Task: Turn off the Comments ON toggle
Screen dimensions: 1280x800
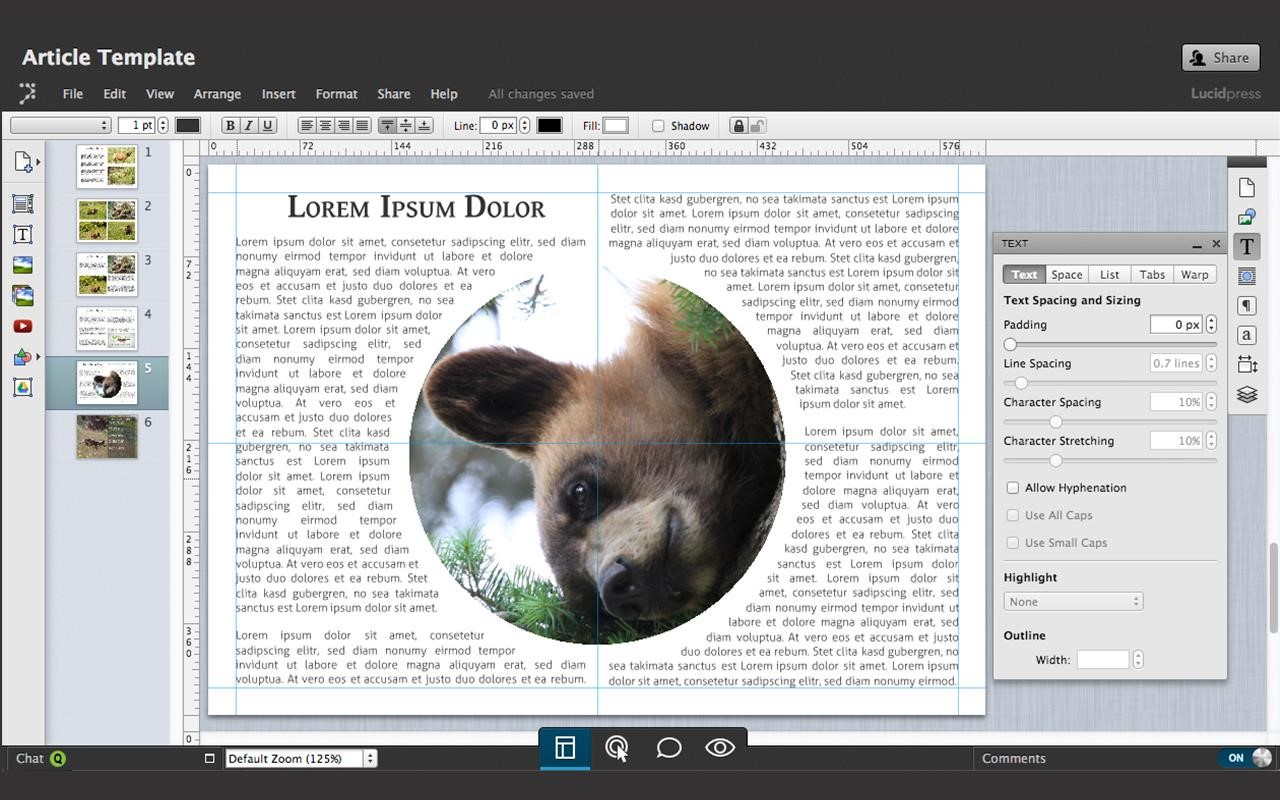Action: click(x=1244, y=758)
